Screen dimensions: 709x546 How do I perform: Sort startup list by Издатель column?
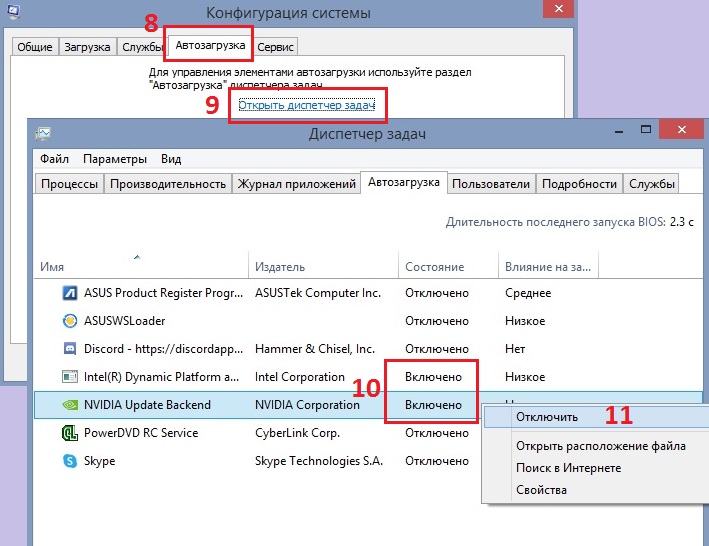pos(323,267)
